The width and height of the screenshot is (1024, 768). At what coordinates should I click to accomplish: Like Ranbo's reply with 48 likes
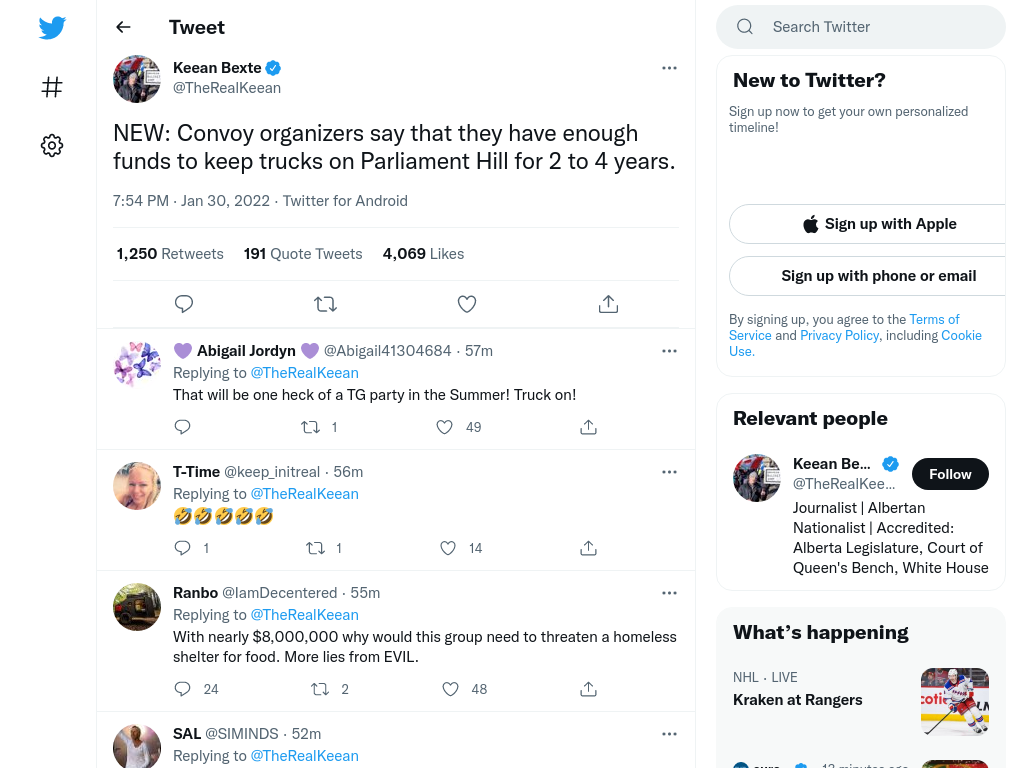pyautogui.click(x=451, y=689)
